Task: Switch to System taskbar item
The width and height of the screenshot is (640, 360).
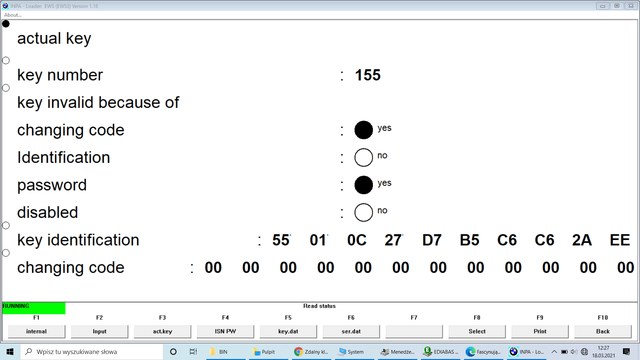Action: 354,351
